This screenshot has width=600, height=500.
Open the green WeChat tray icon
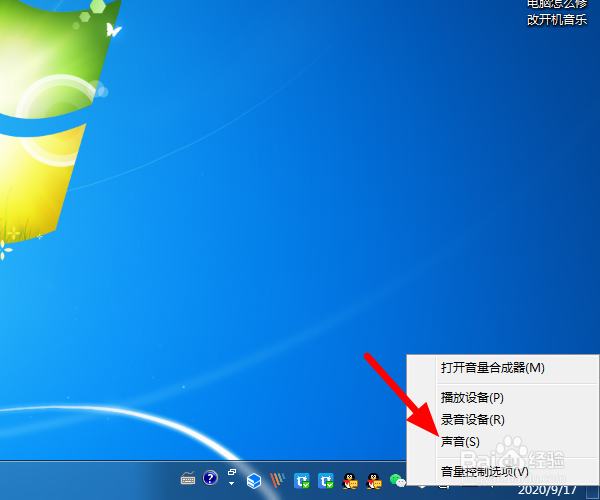397,480
